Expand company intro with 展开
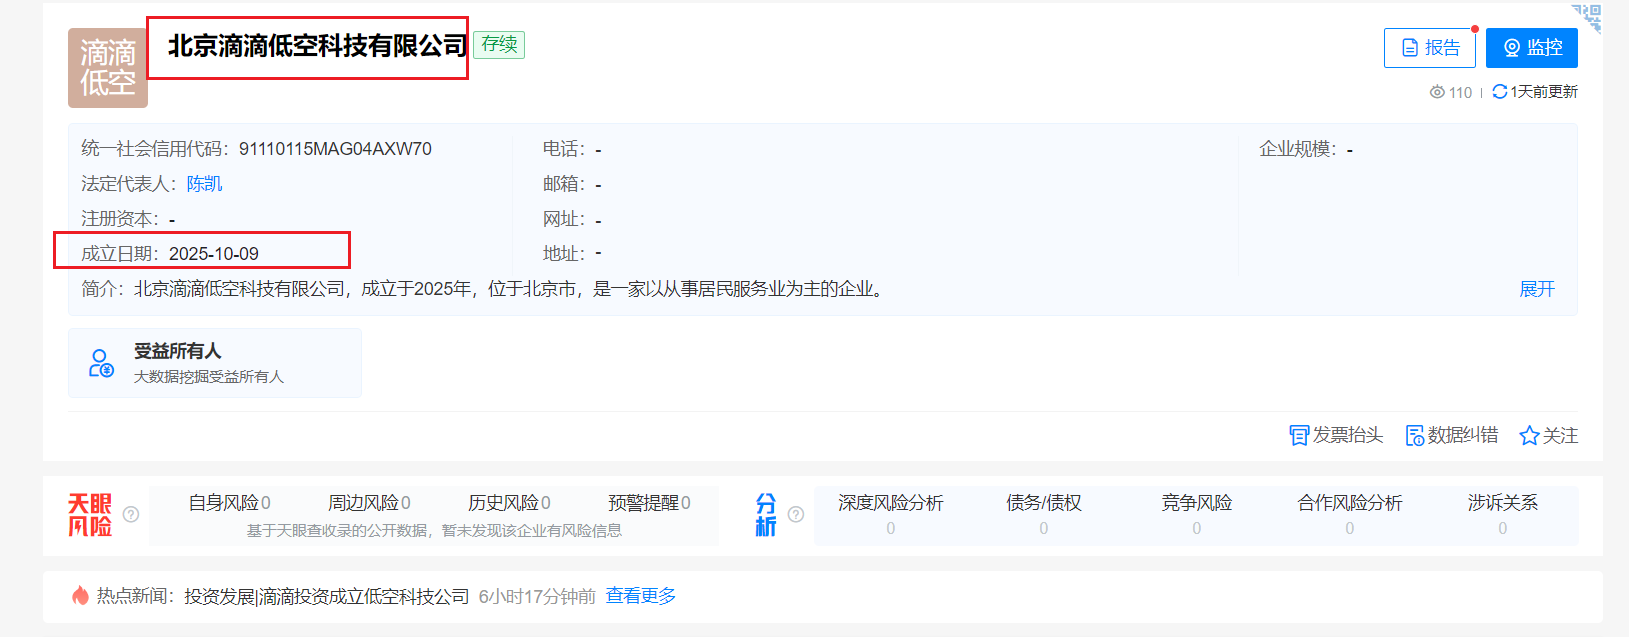 coord(1536,289)
